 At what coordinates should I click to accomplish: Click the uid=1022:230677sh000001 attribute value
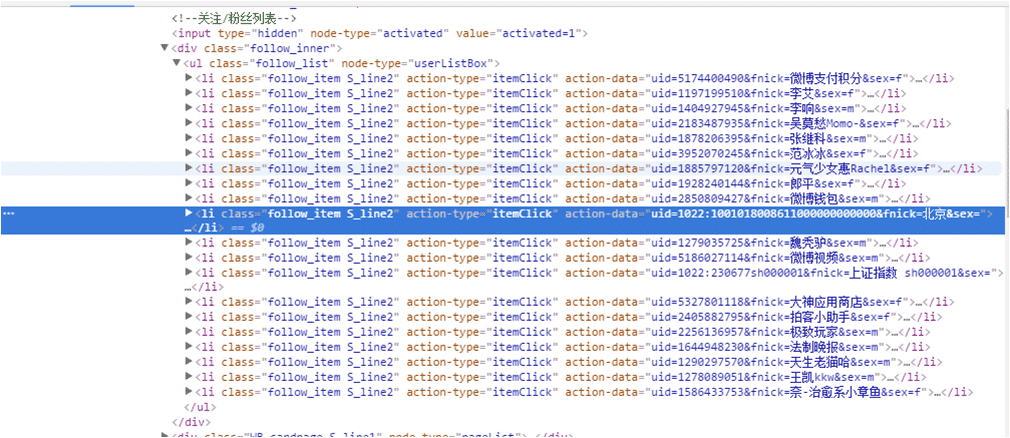tap(821, 272)
